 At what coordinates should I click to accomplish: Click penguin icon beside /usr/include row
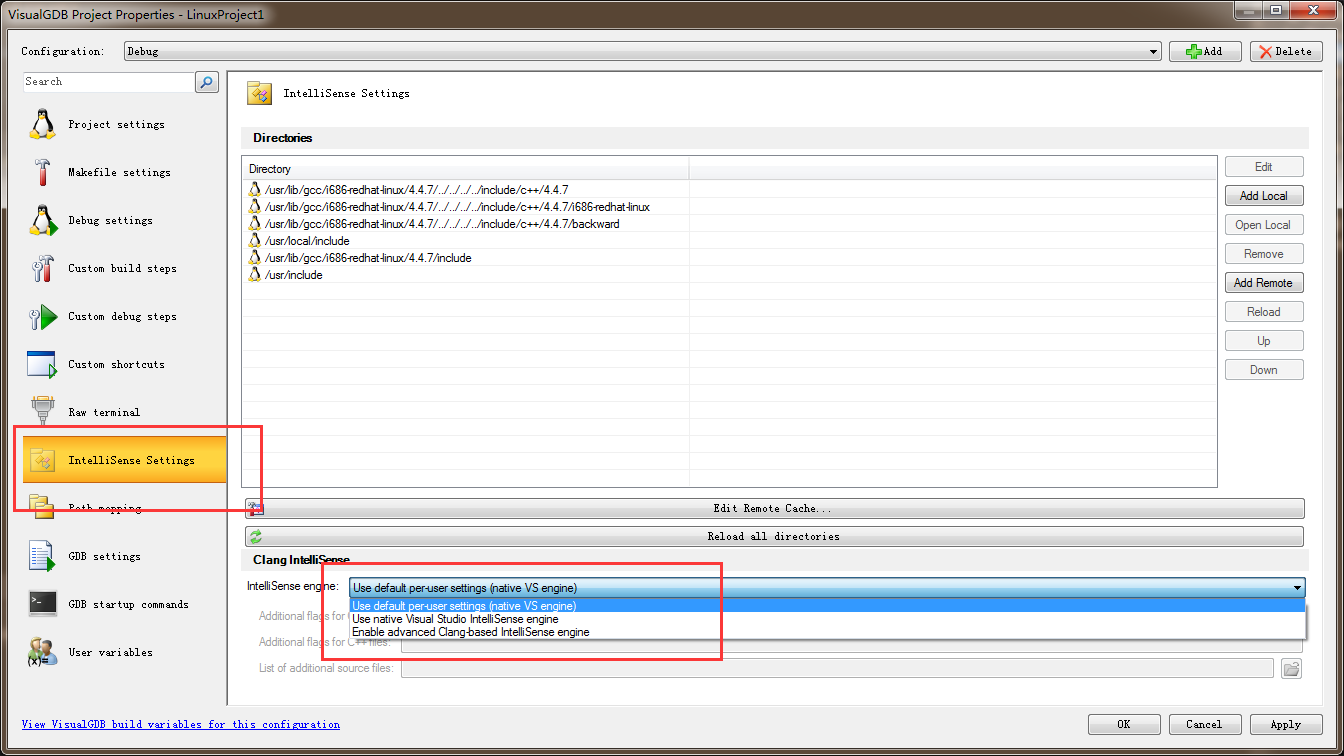coord(255,275)
